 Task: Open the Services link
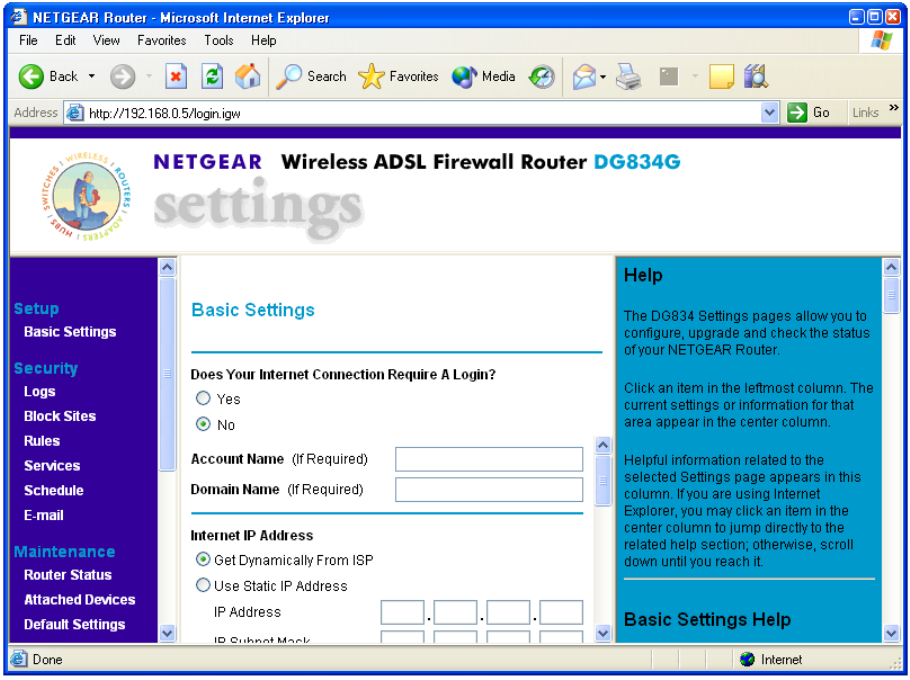[52, 466]
